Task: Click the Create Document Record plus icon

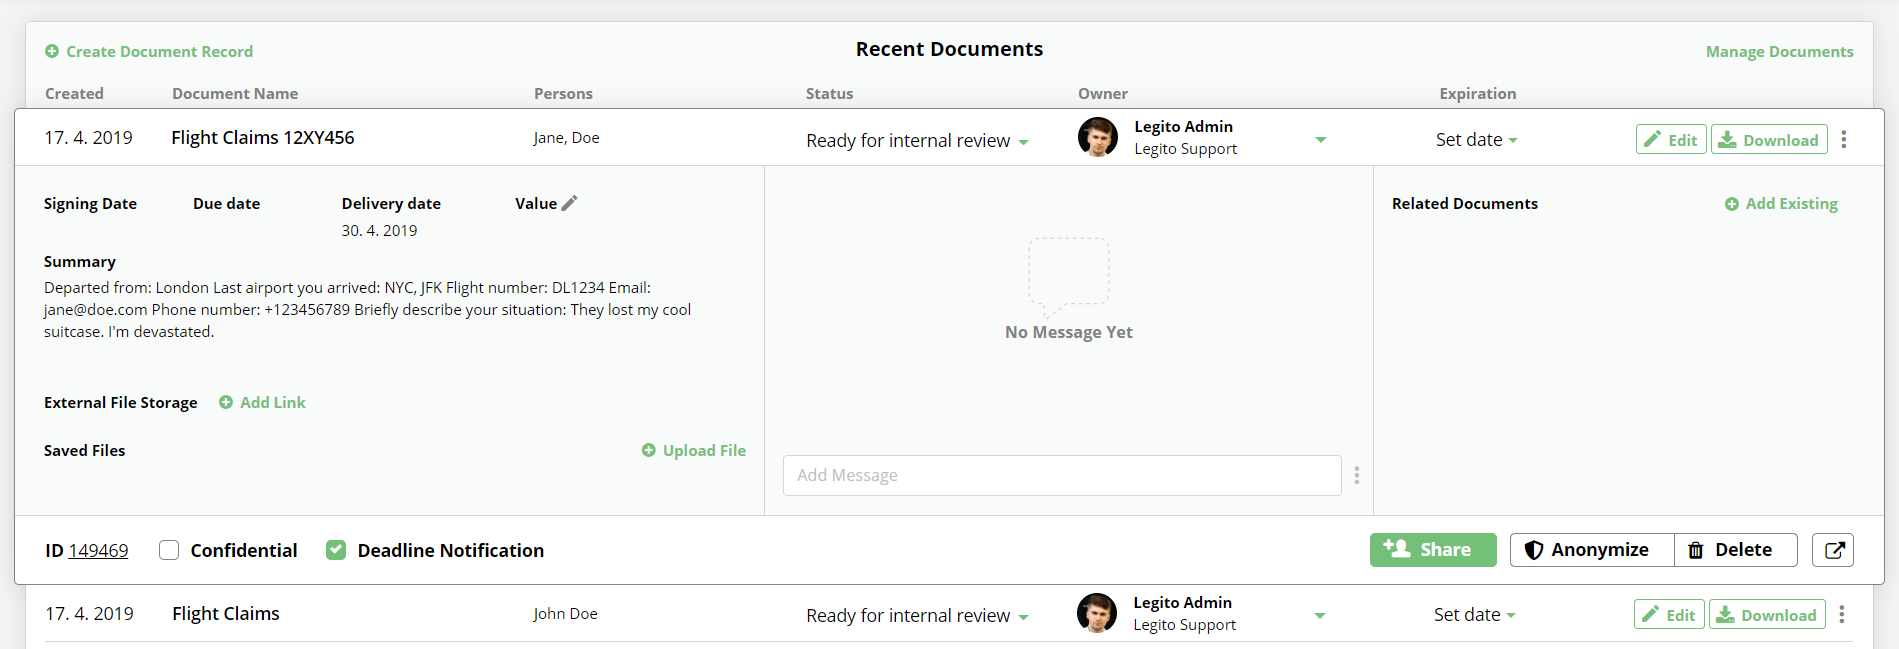Action: tap(52, 51)
